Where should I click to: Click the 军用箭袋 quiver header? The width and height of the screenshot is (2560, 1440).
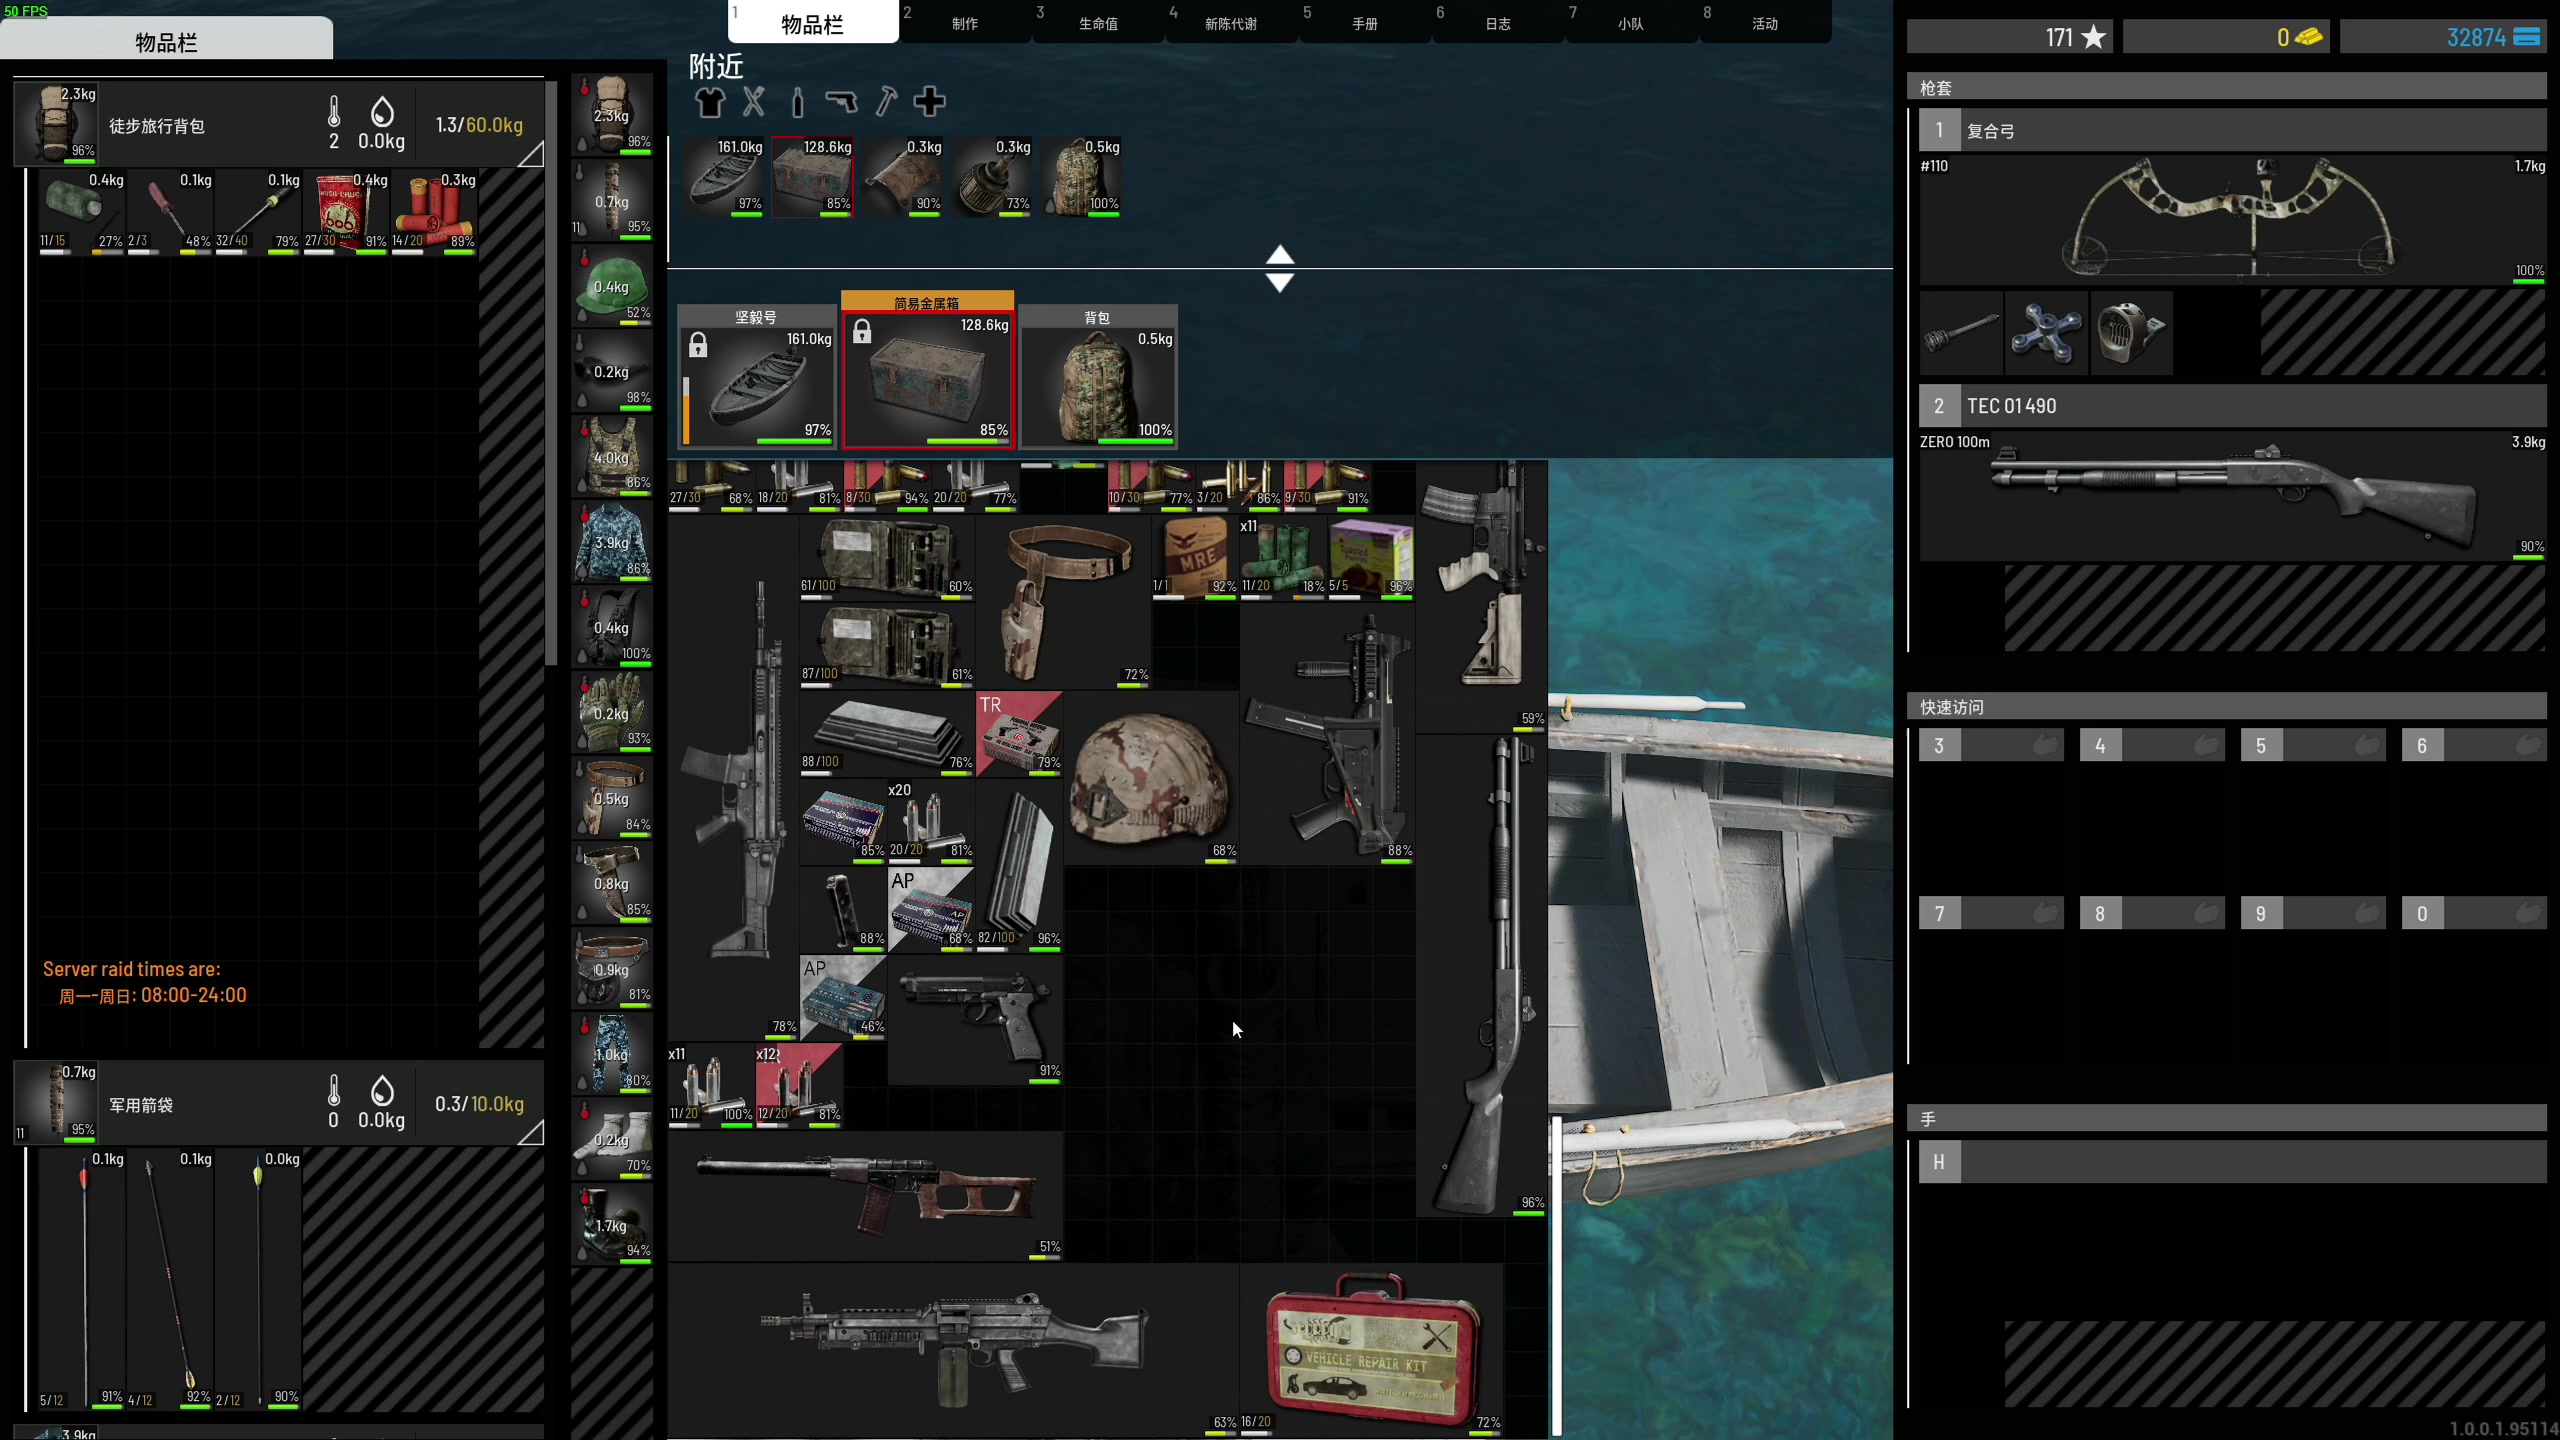click(278, 1103)
